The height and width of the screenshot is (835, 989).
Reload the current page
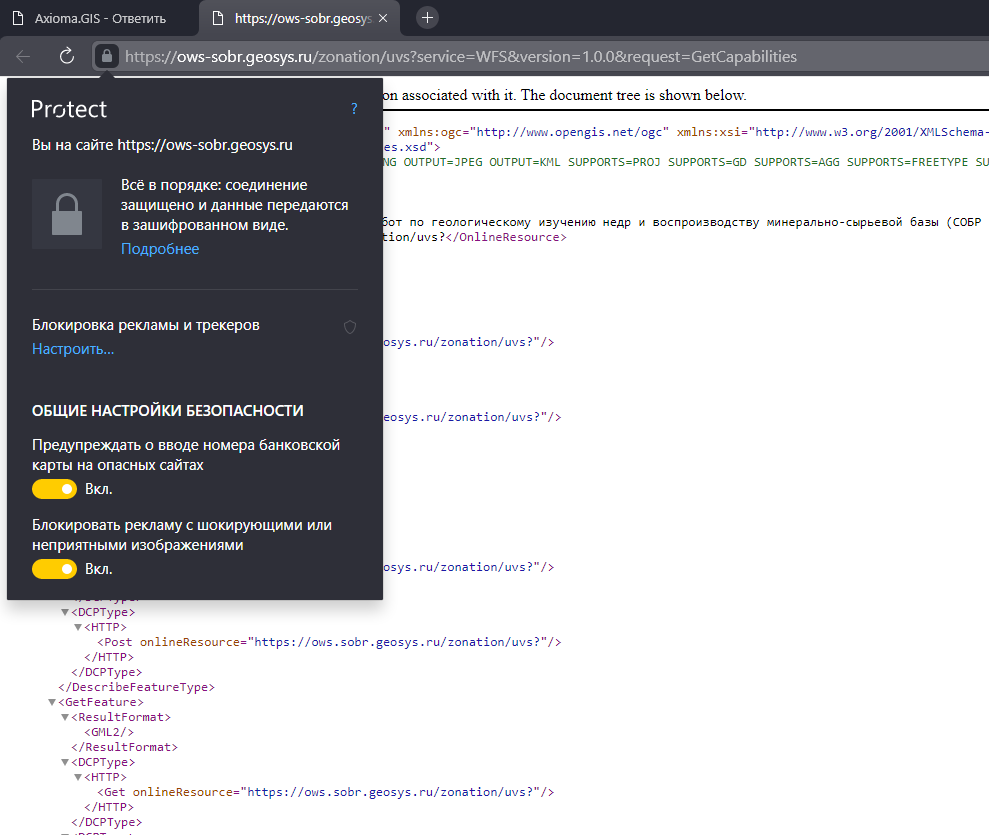tap(67, 56)
